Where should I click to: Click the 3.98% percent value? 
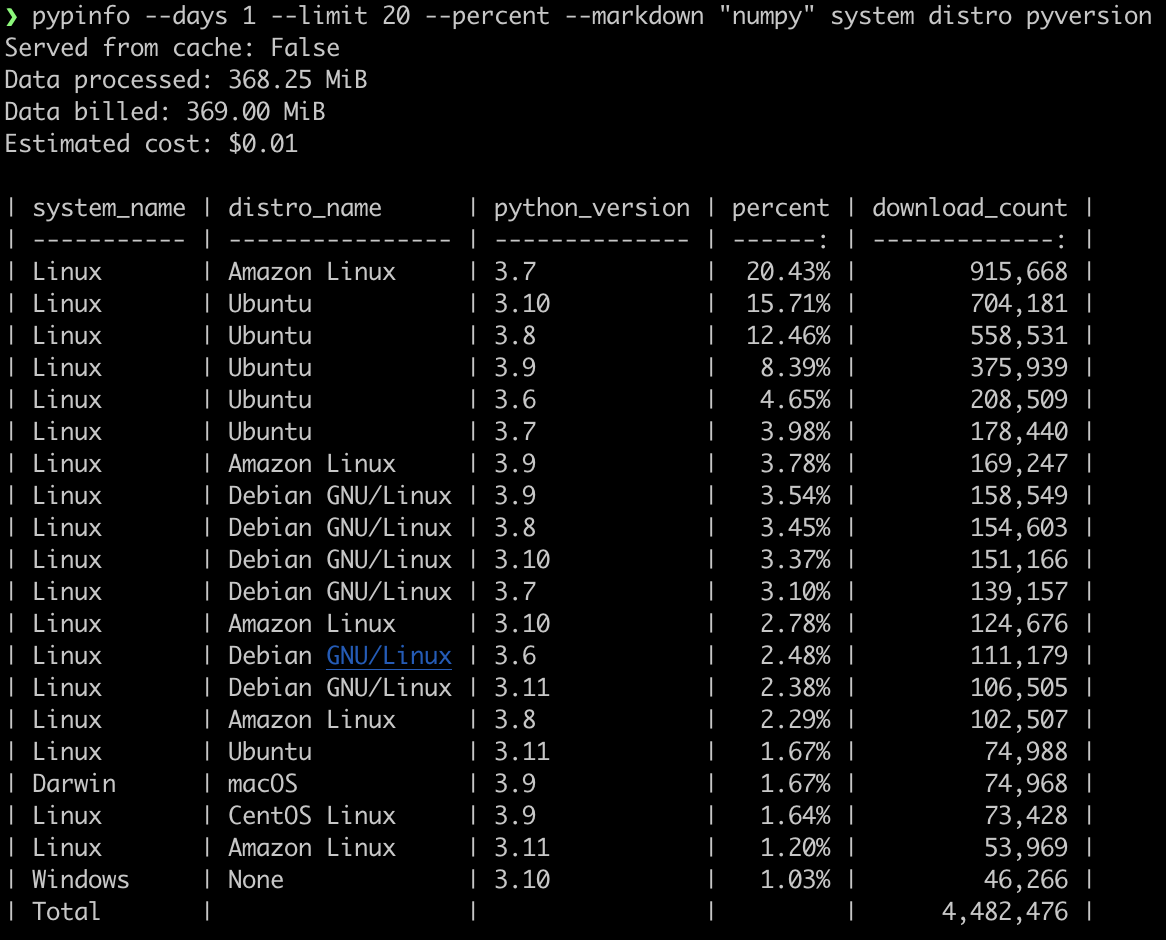(x=795, y=431)
